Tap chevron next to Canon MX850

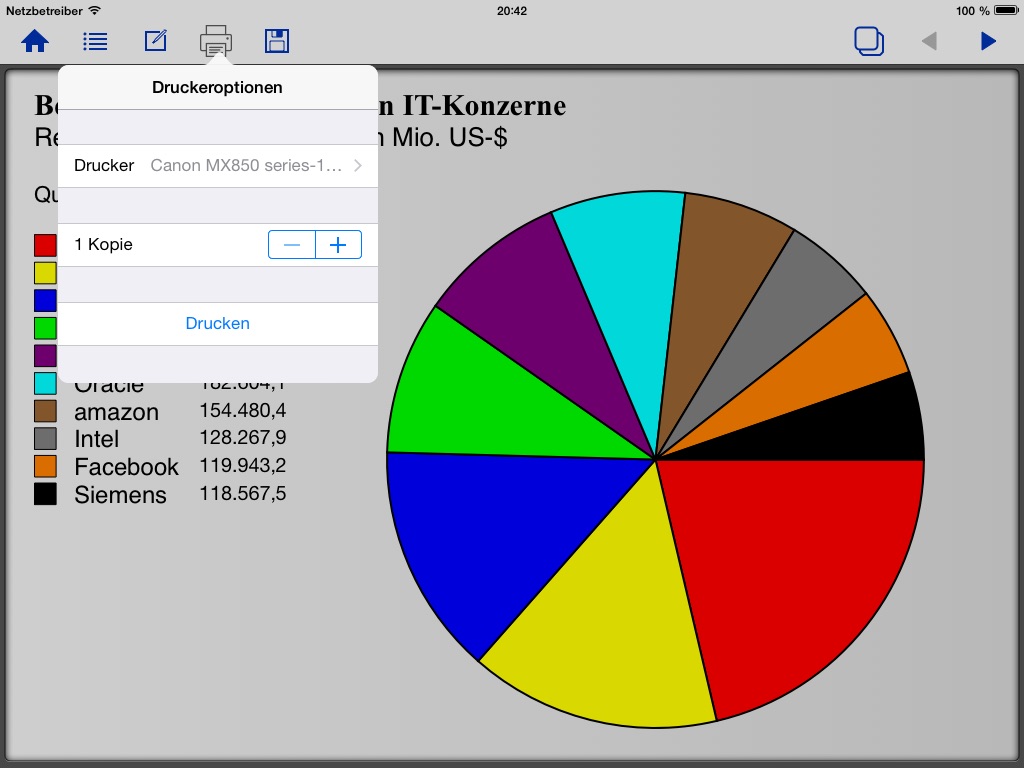(x=358, y=166)
